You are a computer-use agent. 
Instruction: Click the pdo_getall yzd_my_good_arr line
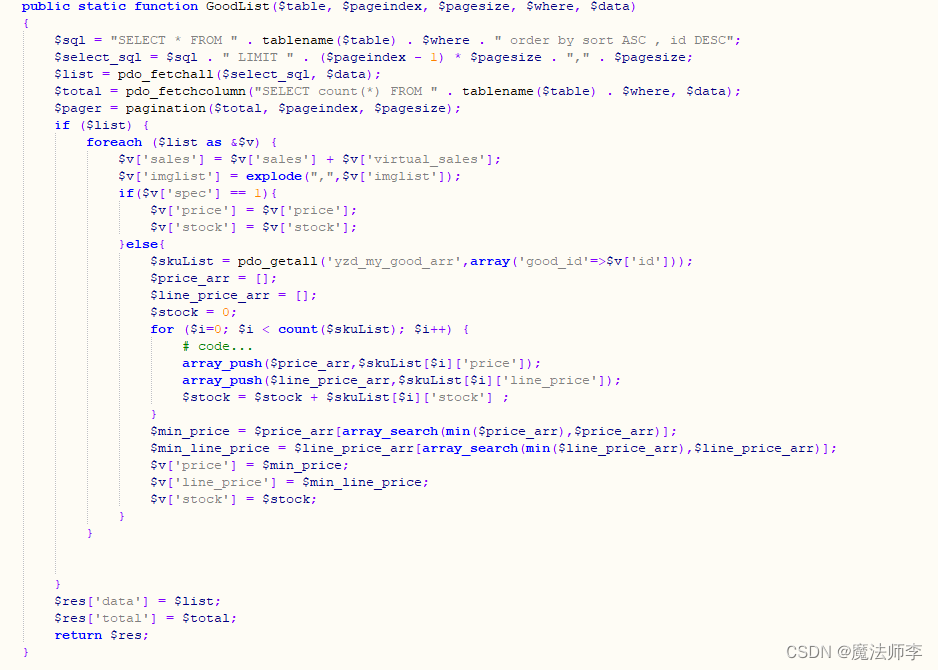point(422,261)
